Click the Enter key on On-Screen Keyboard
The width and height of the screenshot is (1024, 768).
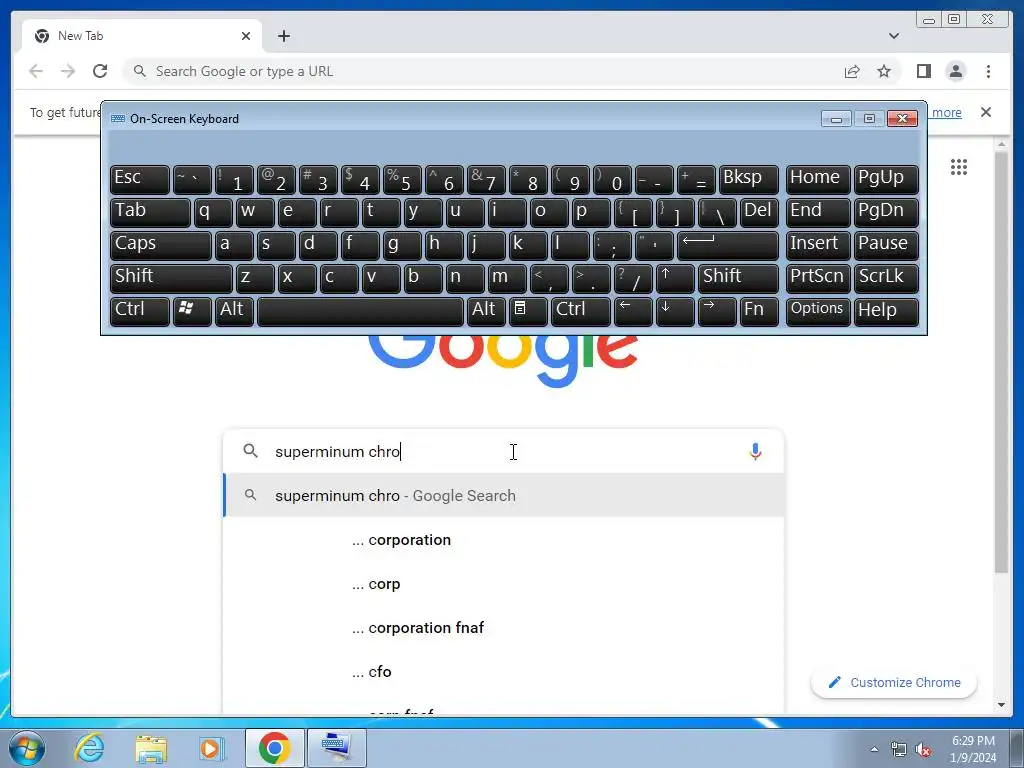(x=728, y=245)
